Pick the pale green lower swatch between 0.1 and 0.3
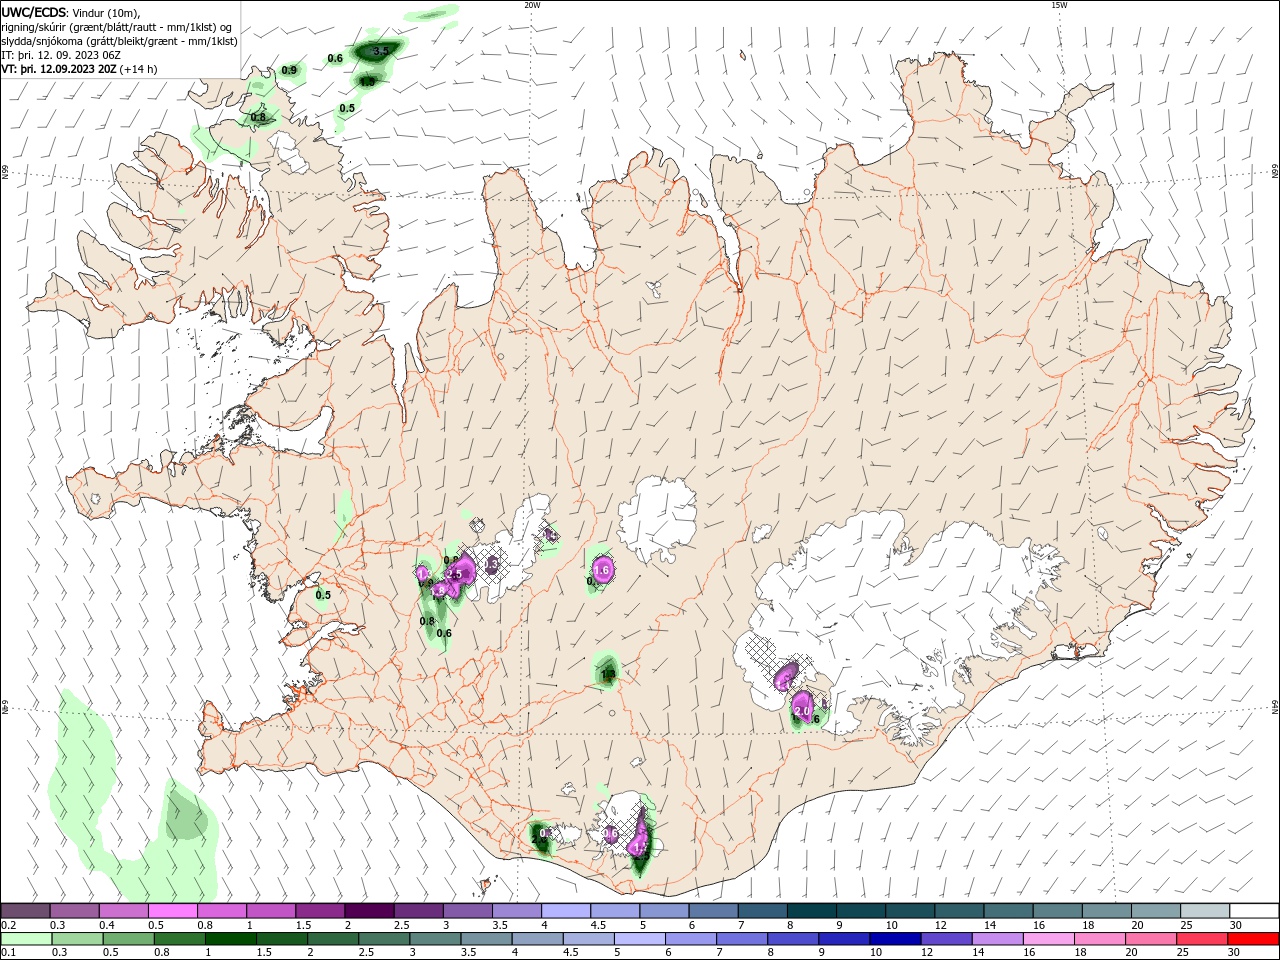1280x960 pixels. click(x=26, y=938)
